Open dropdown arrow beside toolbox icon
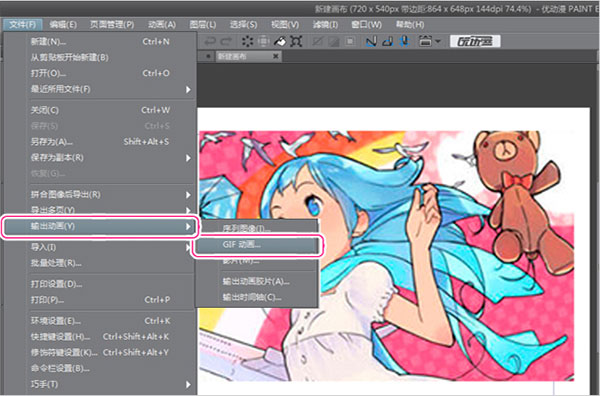This screenshot has width=600, height=396. (438, 41)
